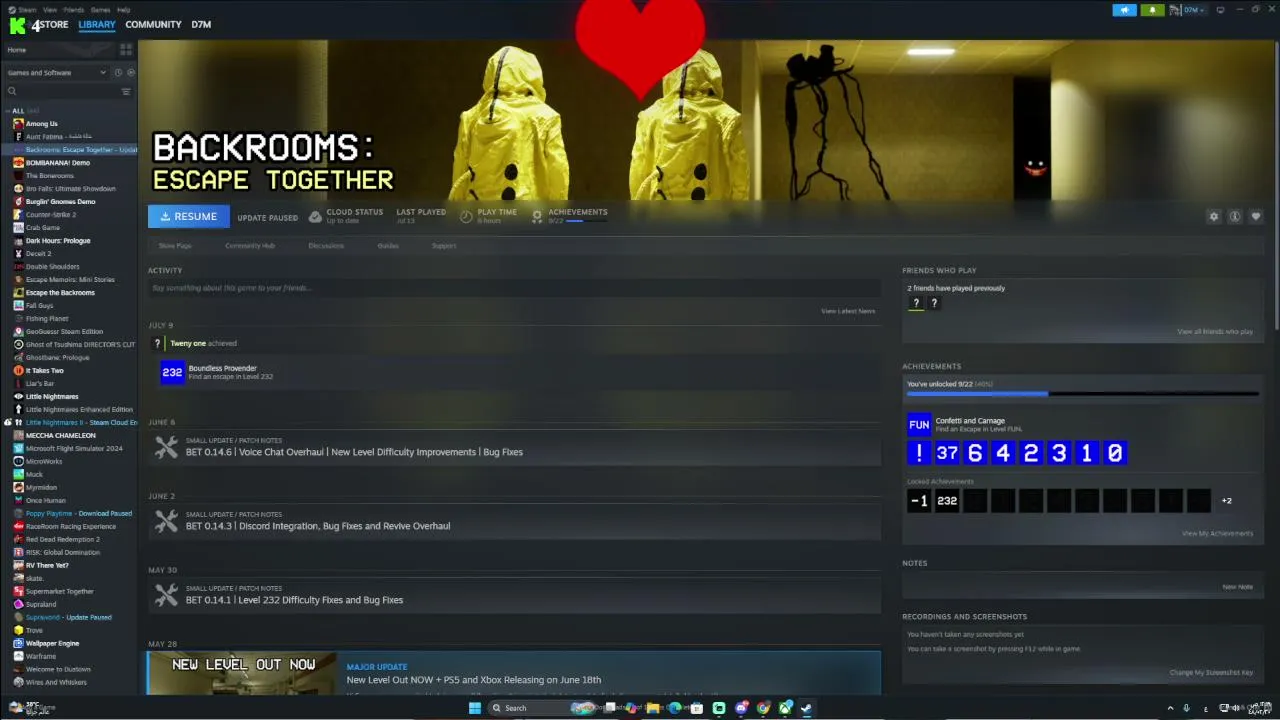
Task: Show hidden tray icons chevron
Action: click(1171, 708)
